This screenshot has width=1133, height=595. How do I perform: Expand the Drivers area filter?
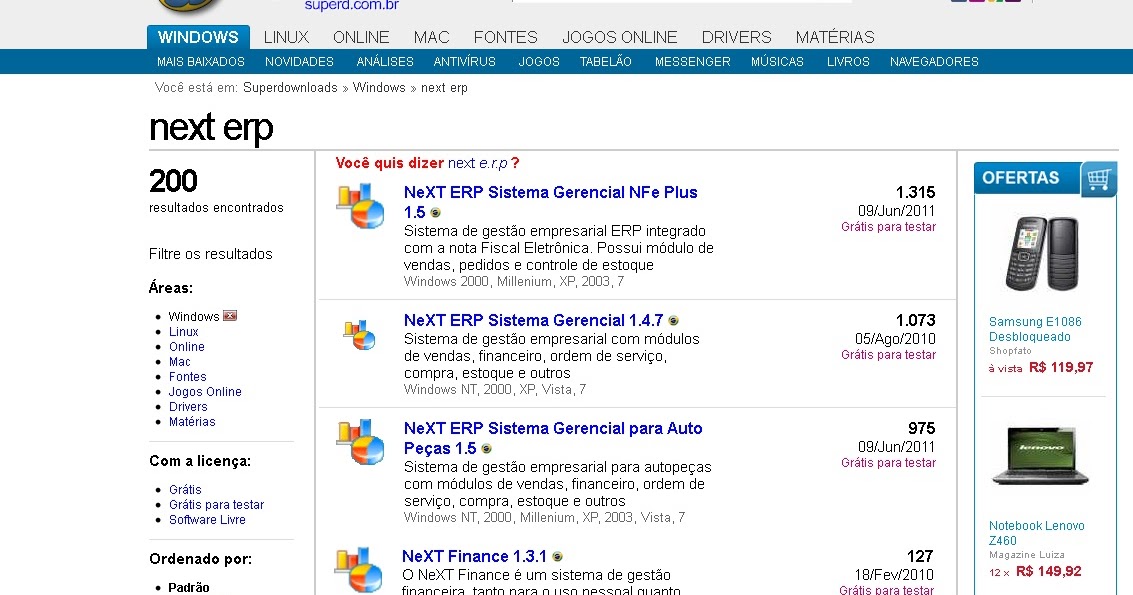(x=187, y=406)
